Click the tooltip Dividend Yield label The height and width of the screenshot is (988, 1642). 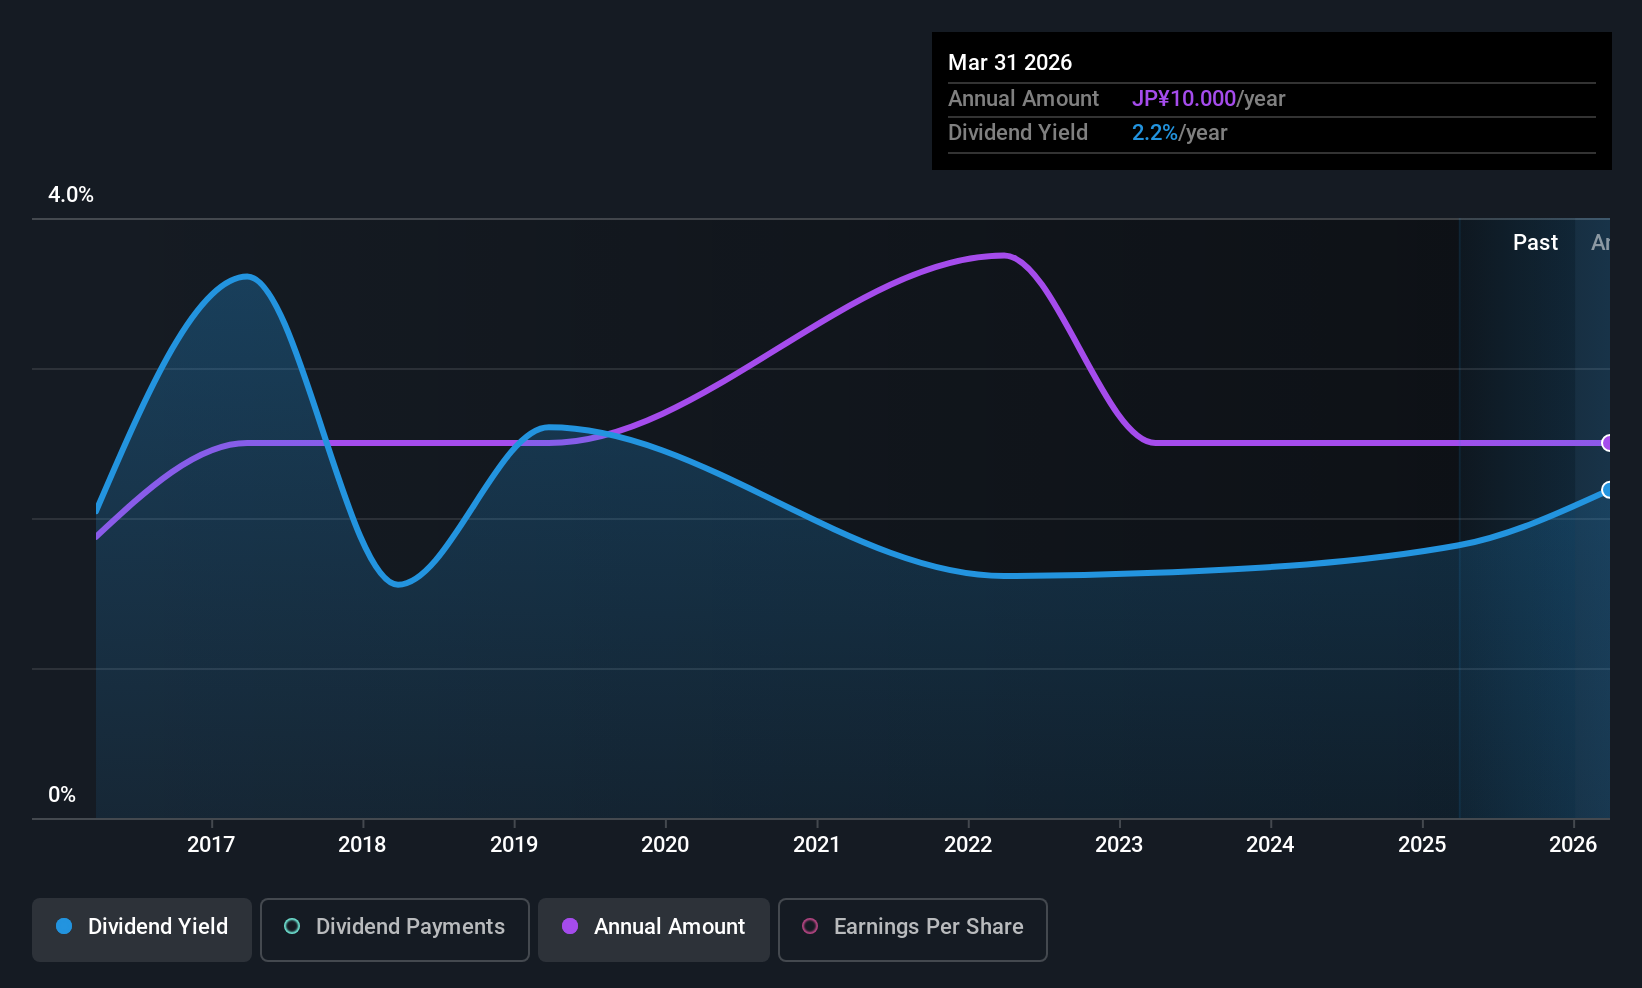(1018, 133)
